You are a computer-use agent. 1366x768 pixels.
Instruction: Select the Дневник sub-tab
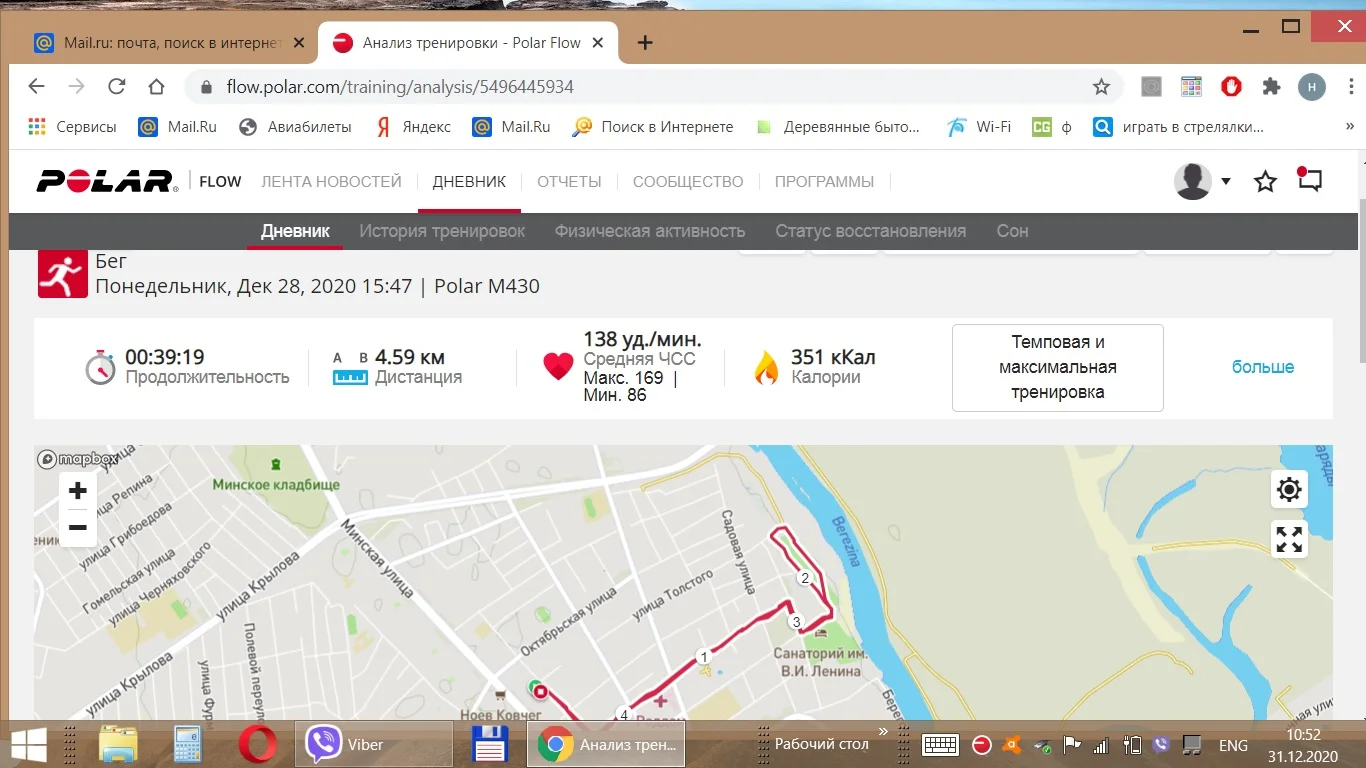tap(295, 231)
